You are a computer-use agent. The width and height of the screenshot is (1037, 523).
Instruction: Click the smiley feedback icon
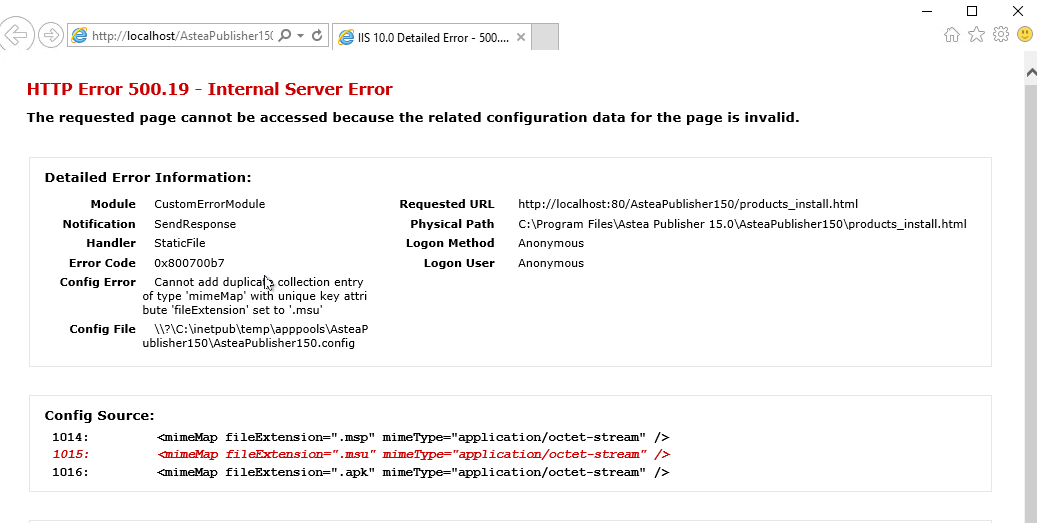[1025, 34]
